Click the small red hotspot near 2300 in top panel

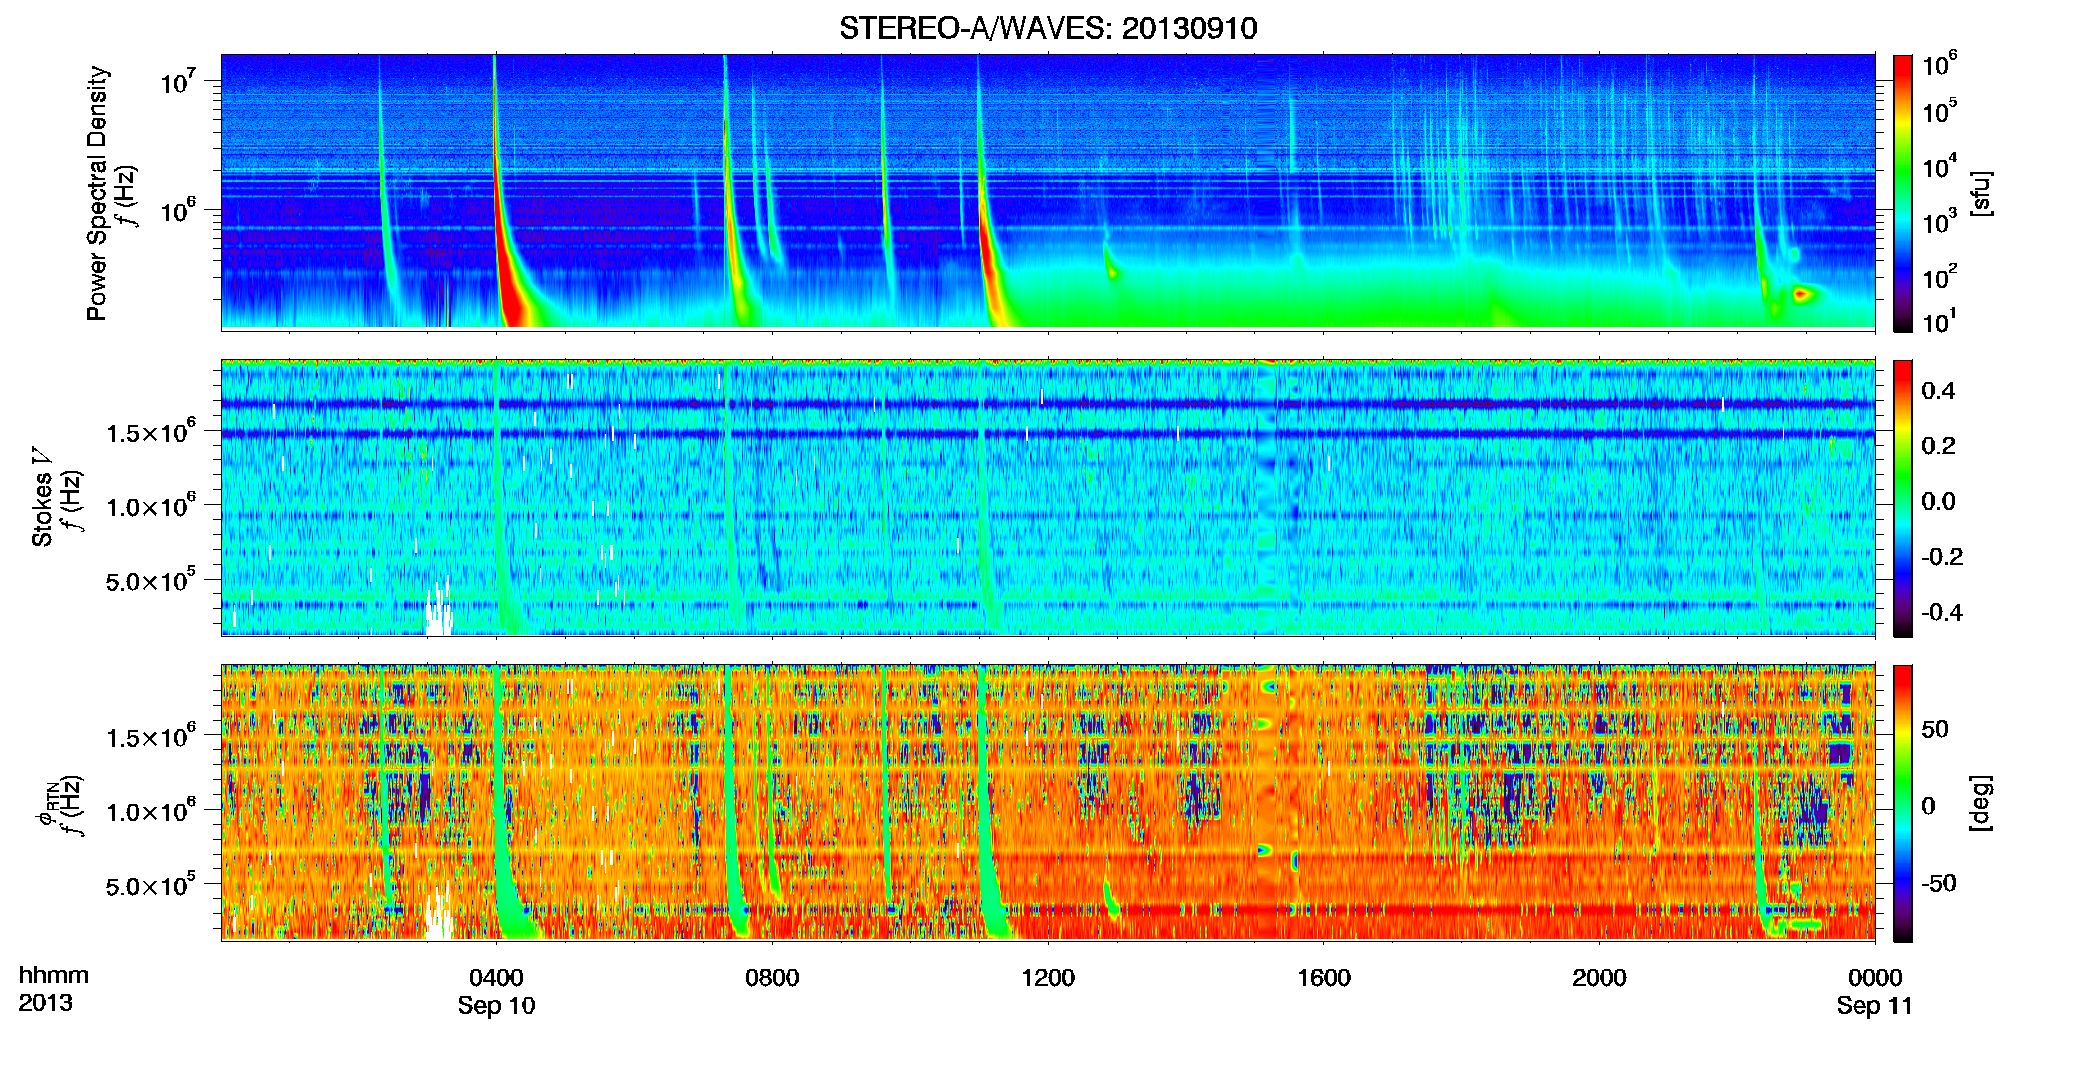pyautogui.click(x=1802, y=294)
